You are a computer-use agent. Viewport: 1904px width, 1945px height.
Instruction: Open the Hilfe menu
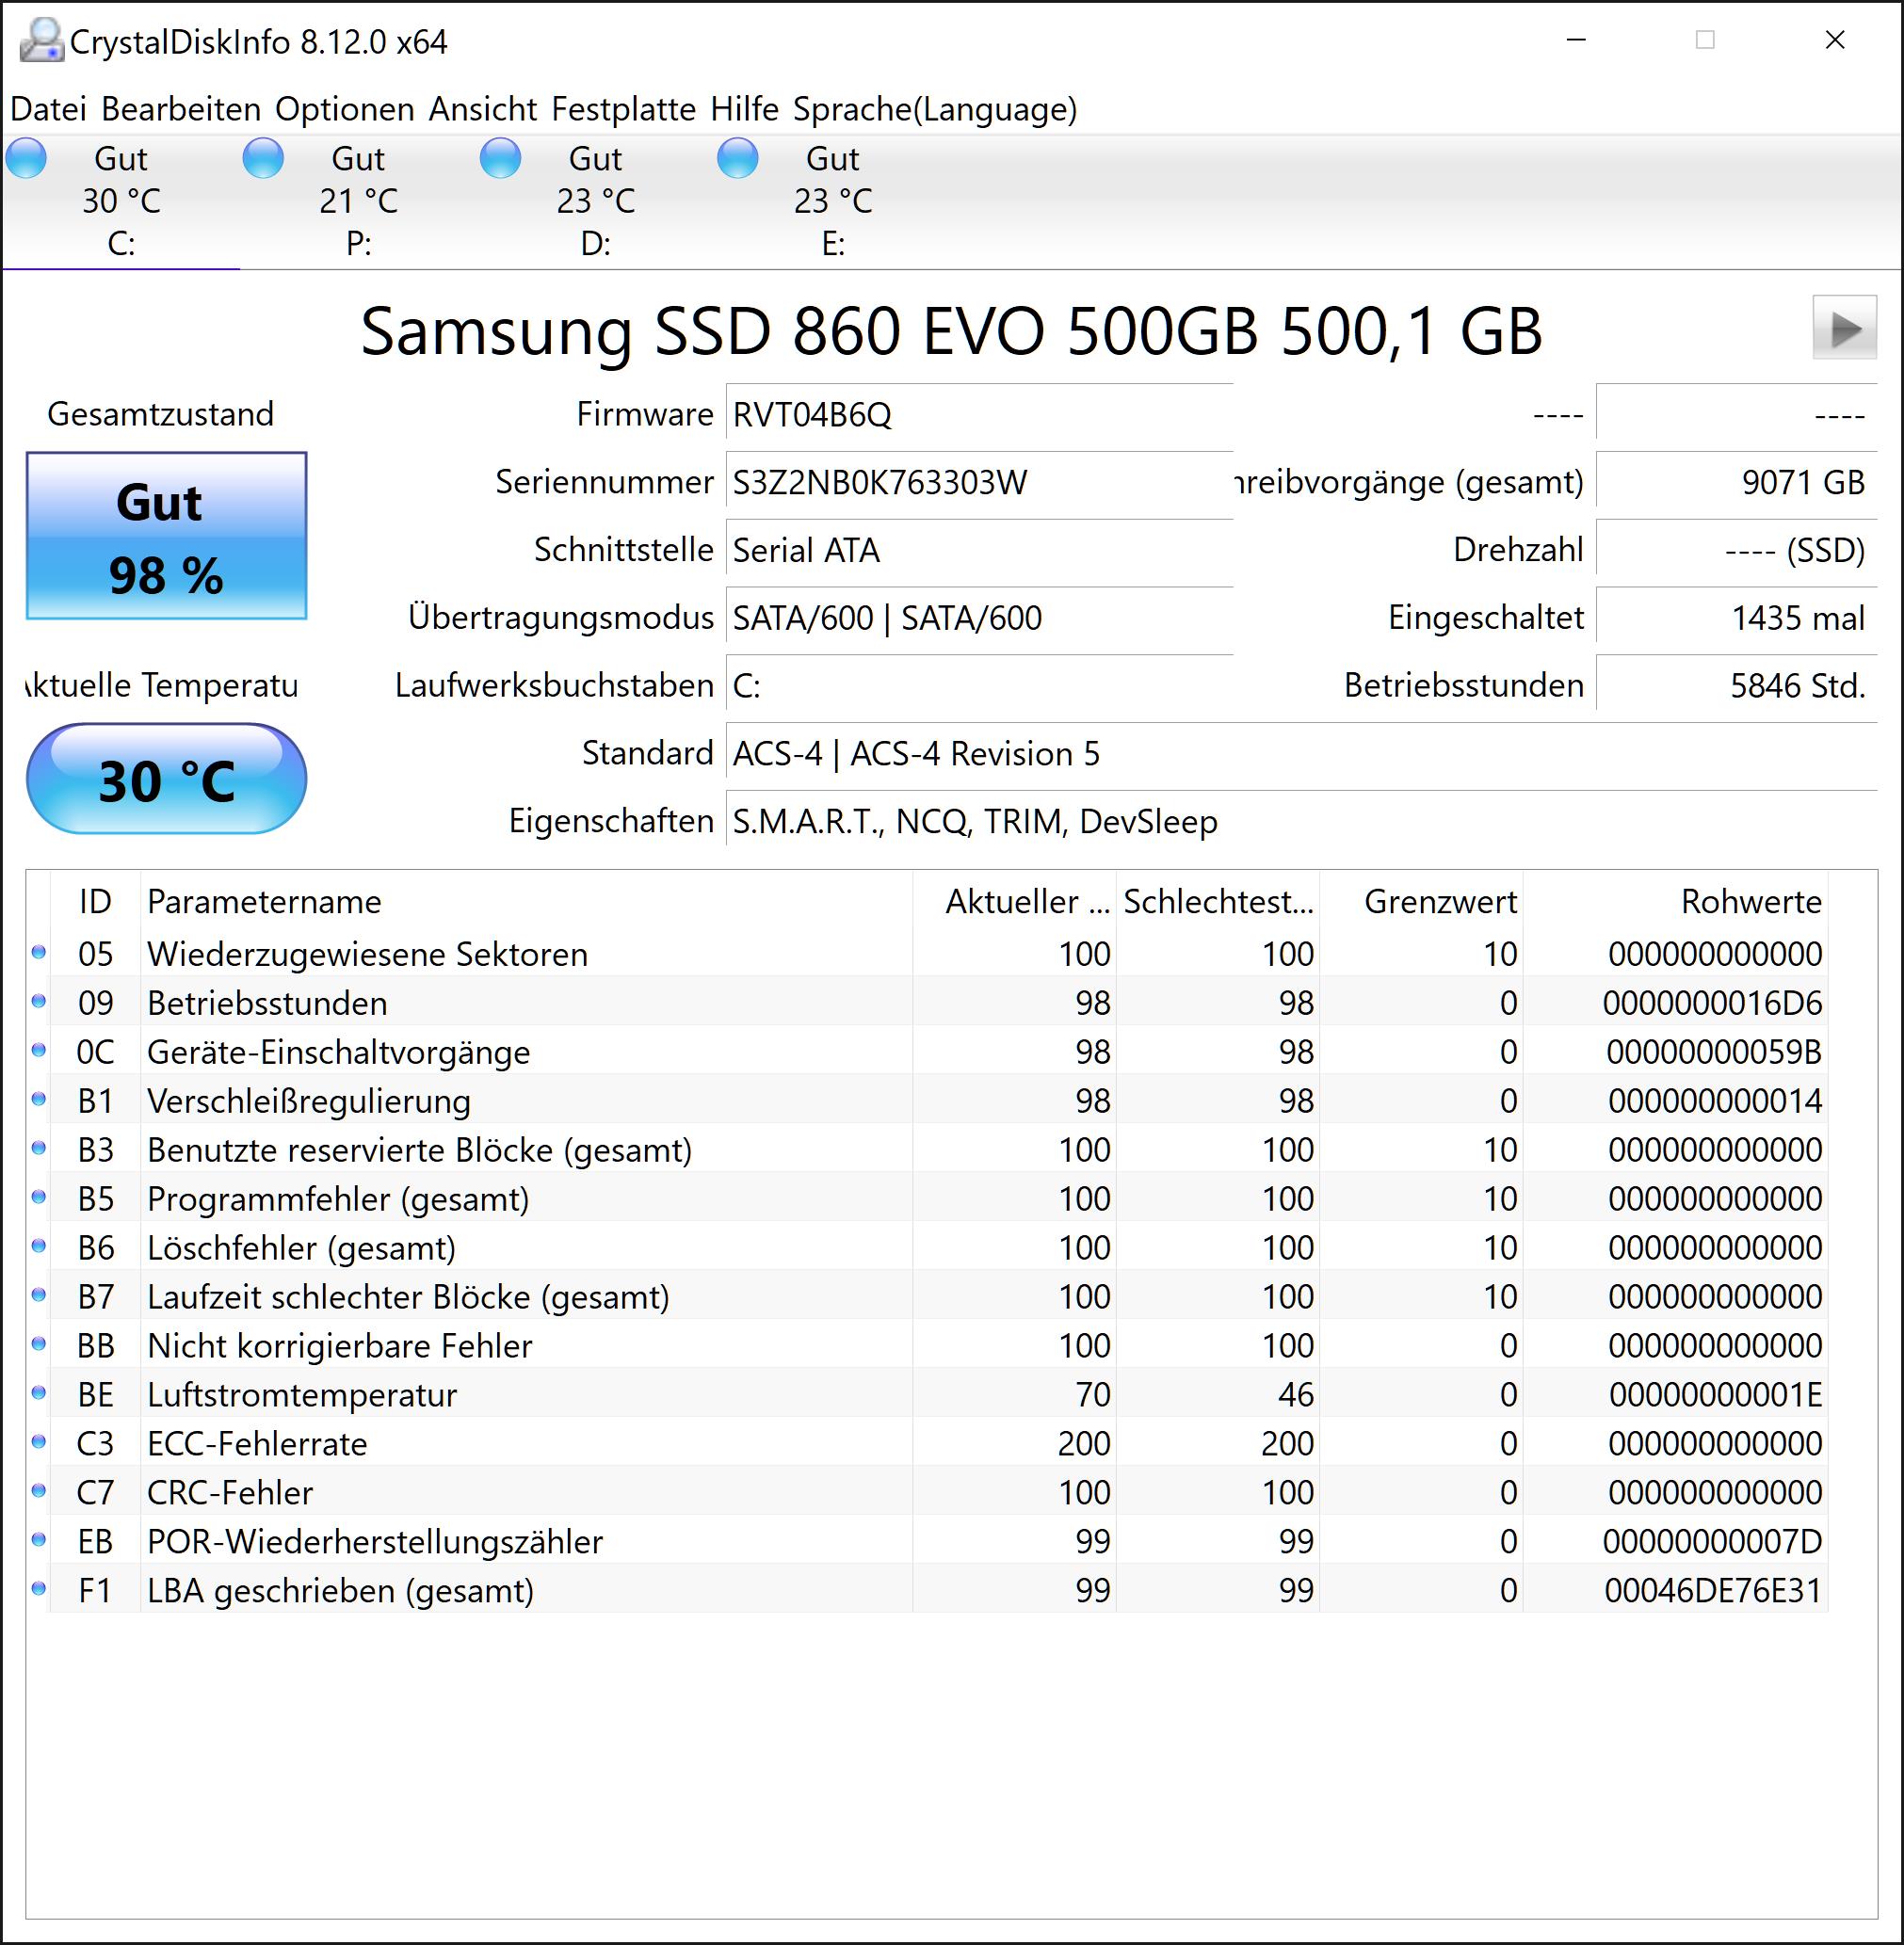[x=744, y=109]
